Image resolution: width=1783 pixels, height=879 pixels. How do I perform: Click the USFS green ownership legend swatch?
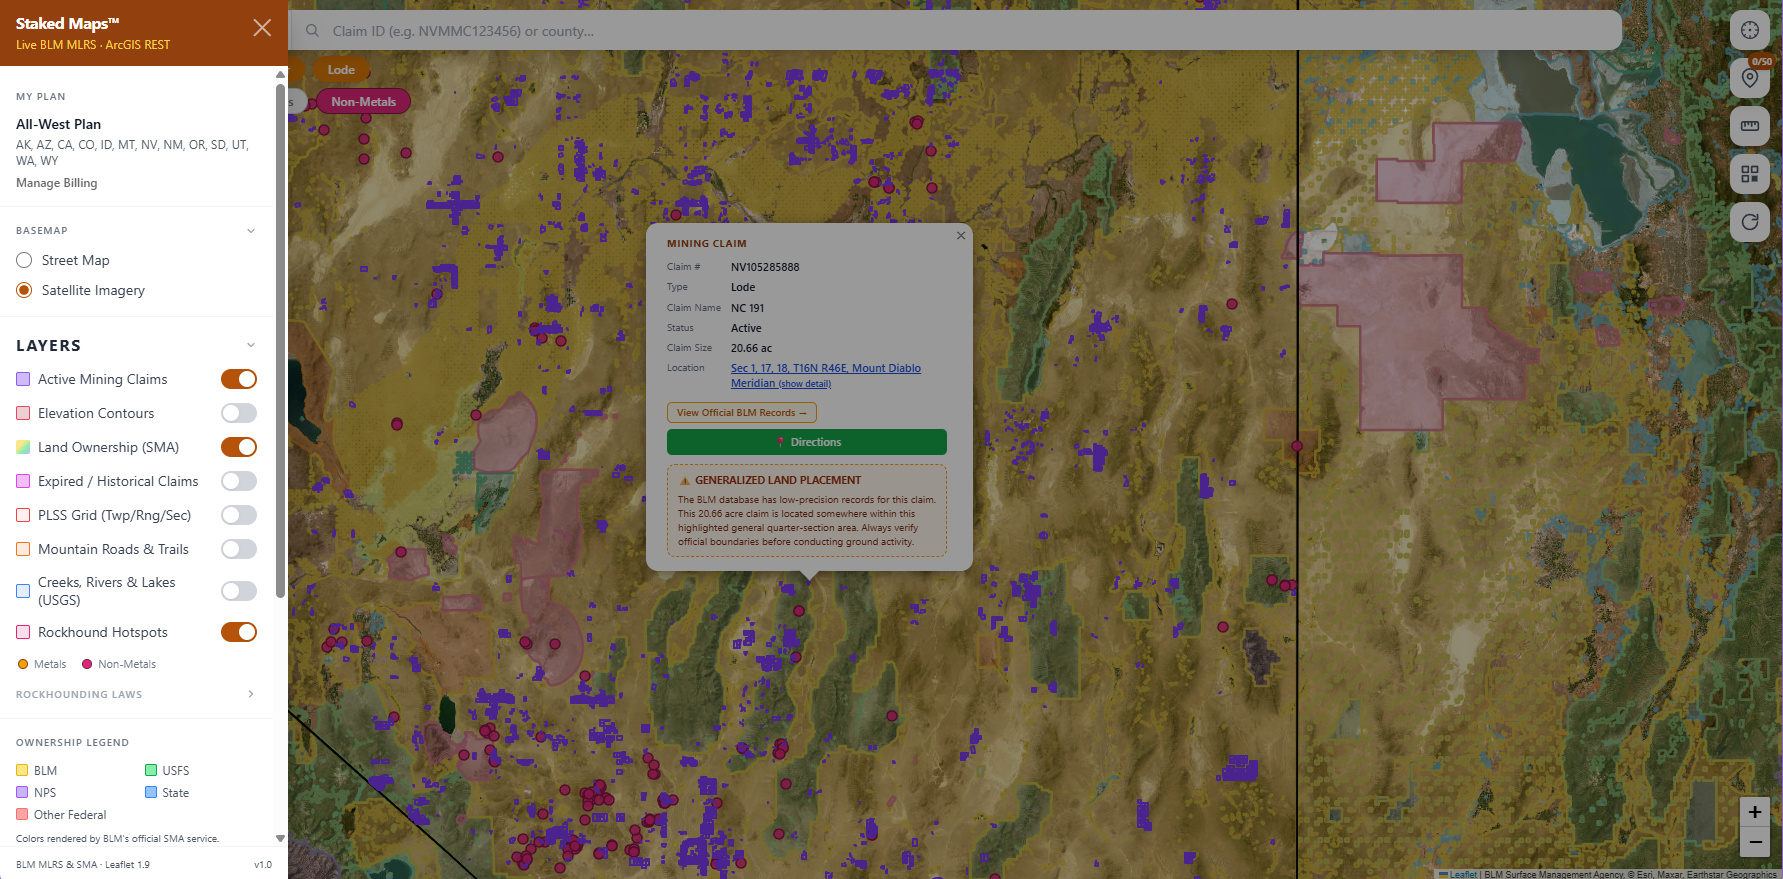(x=151, y=770)
